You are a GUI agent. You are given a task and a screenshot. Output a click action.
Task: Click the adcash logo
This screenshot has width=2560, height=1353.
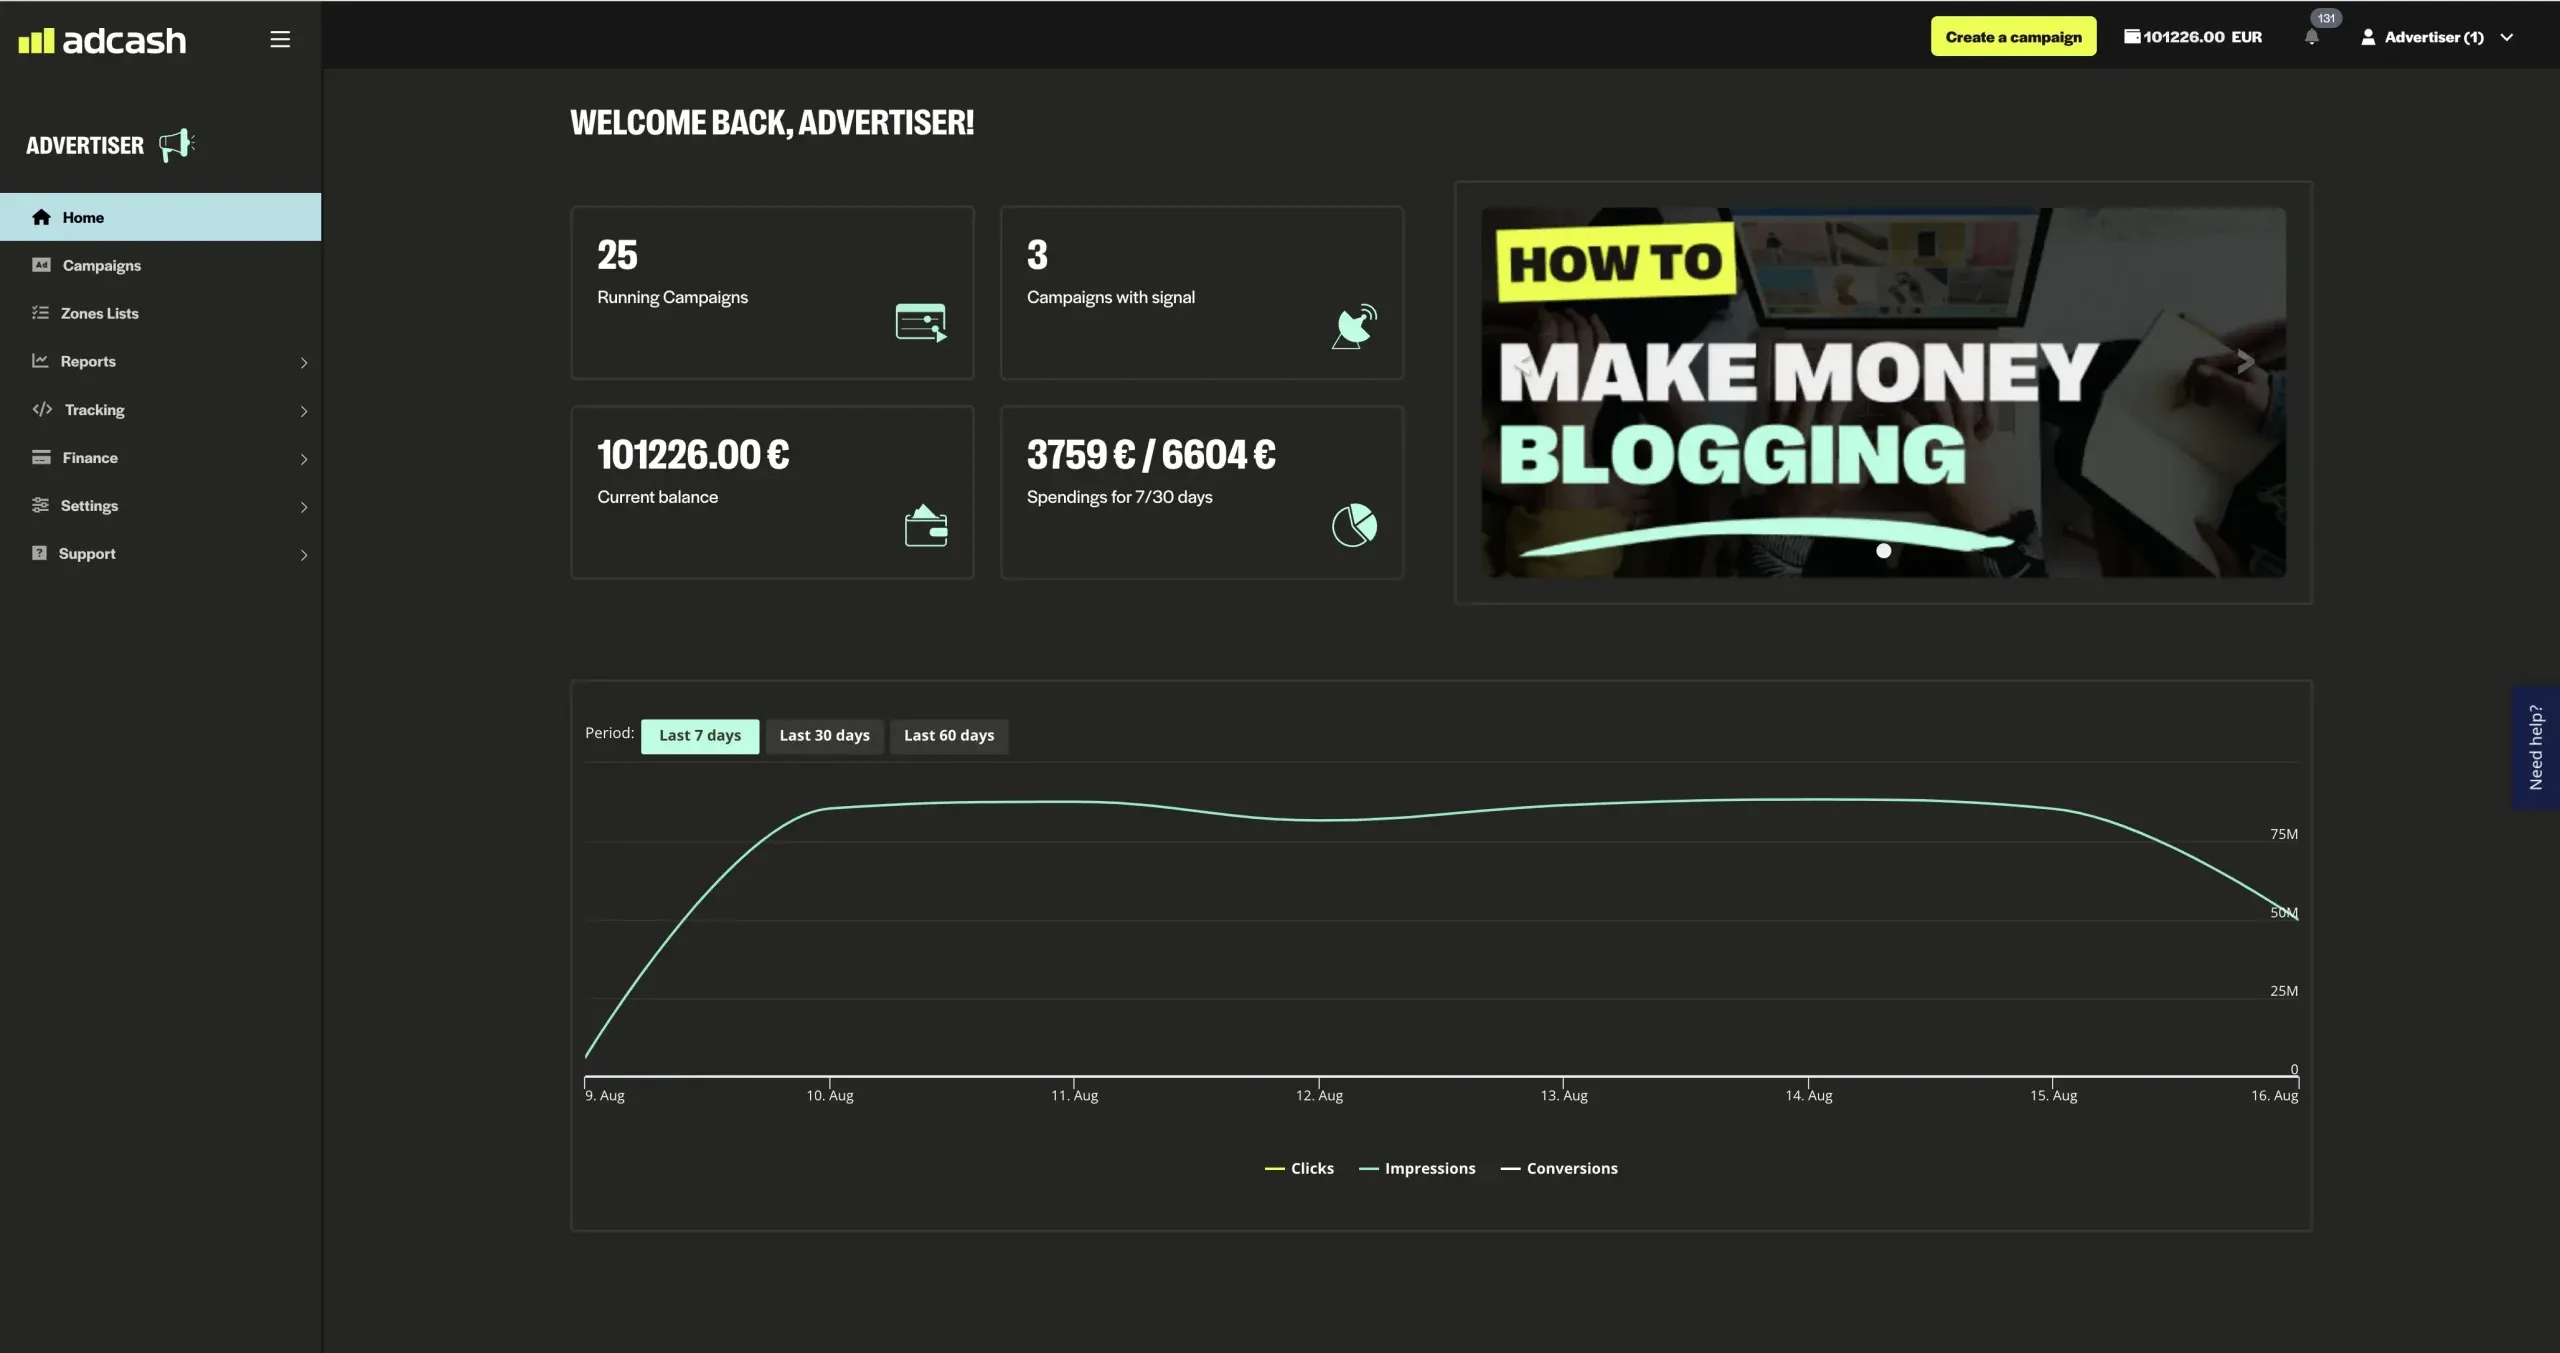pyautogui.click(x=102, y=40)
